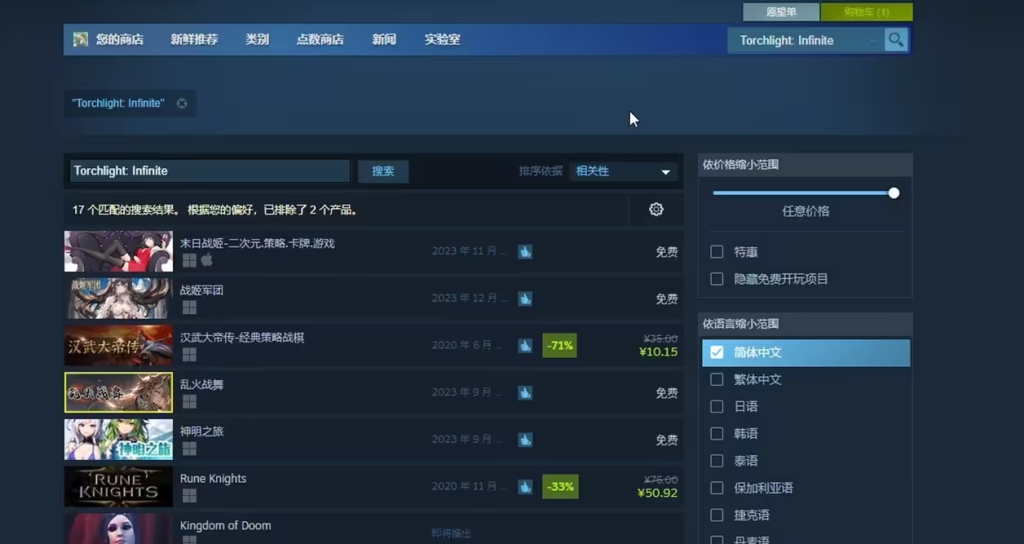Focus the results search term input field

click(x=210, y=171)
